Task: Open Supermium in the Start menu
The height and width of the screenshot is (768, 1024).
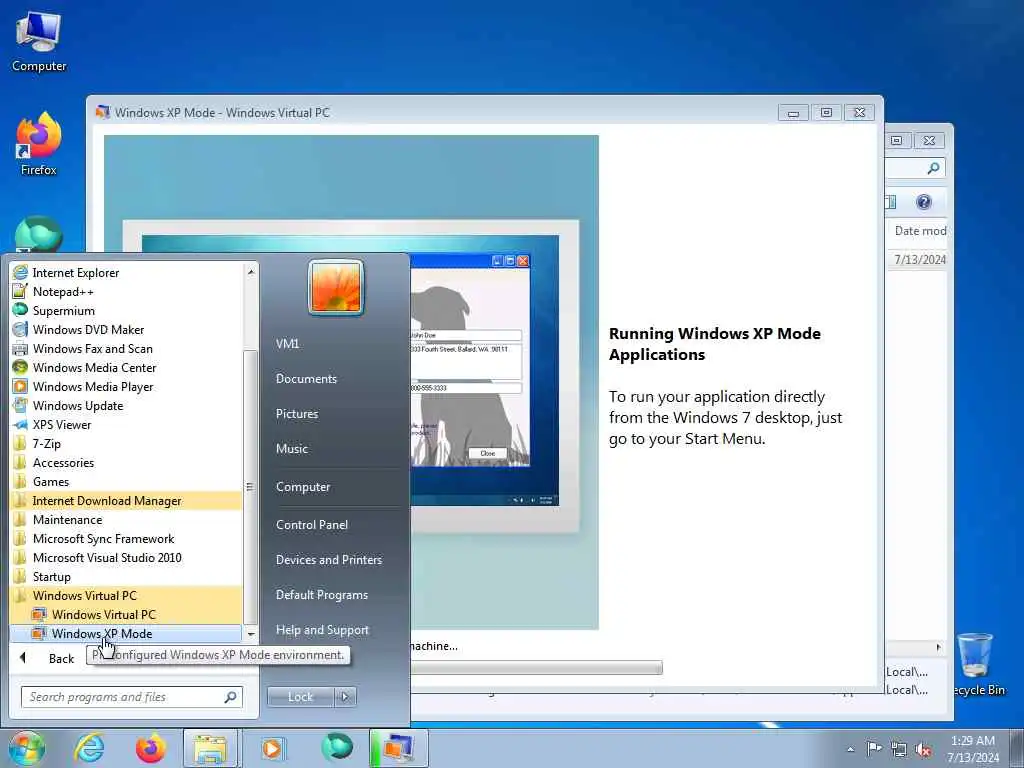Action: (63, 310)
